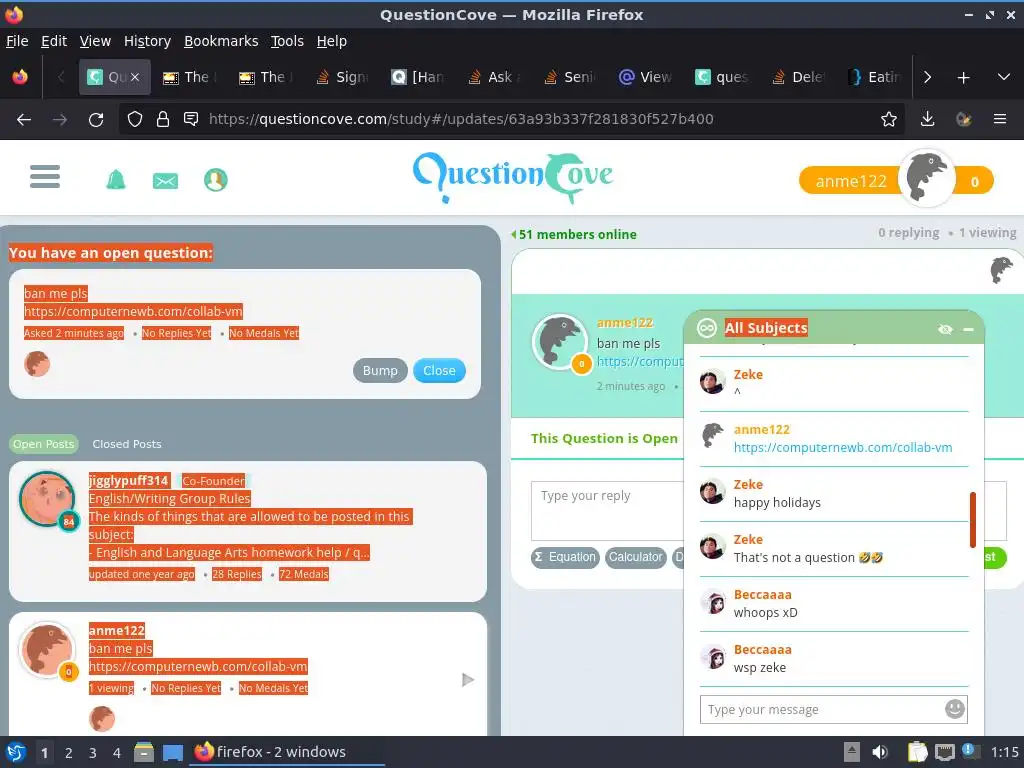Close the current QuestionCove tab

tap(135, 77)
